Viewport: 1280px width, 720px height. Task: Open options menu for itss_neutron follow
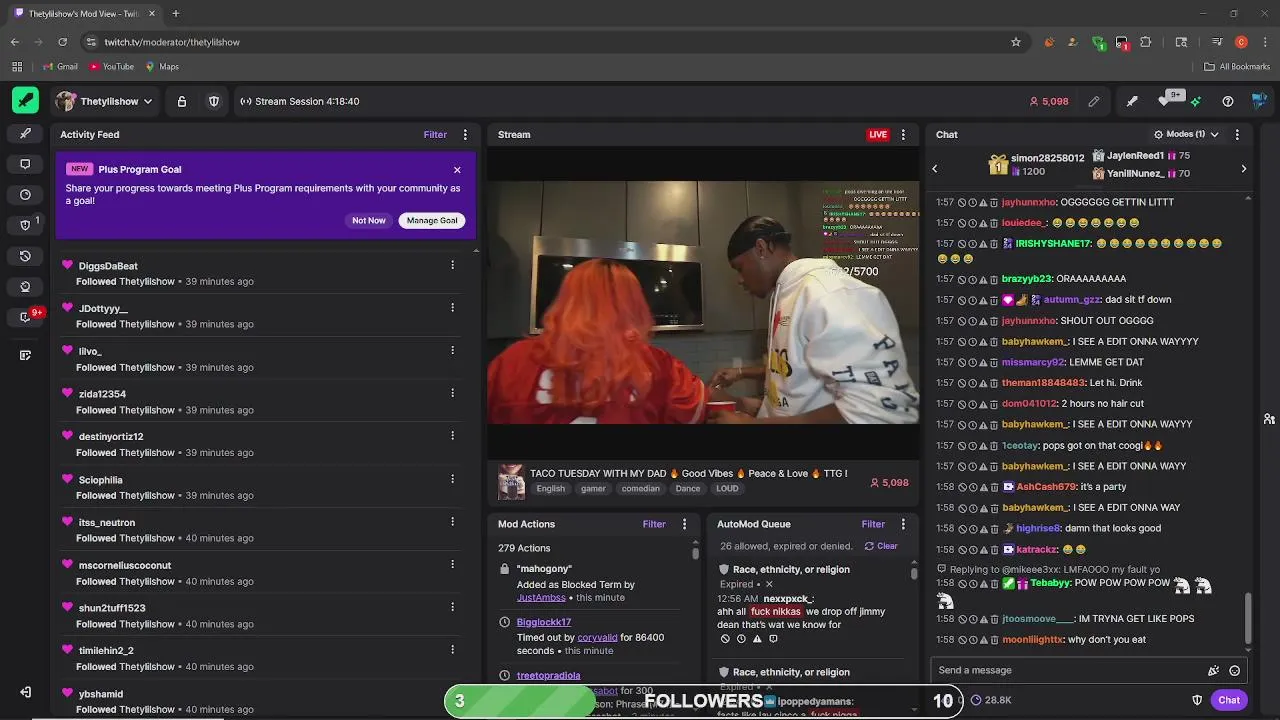[x=452, y=521]
